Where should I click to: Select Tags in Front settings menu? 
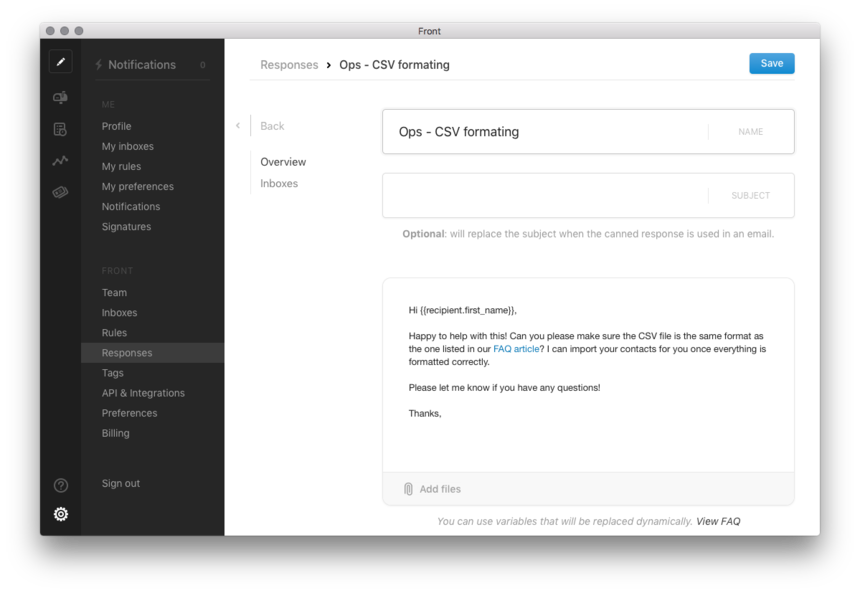coord(112,373)
